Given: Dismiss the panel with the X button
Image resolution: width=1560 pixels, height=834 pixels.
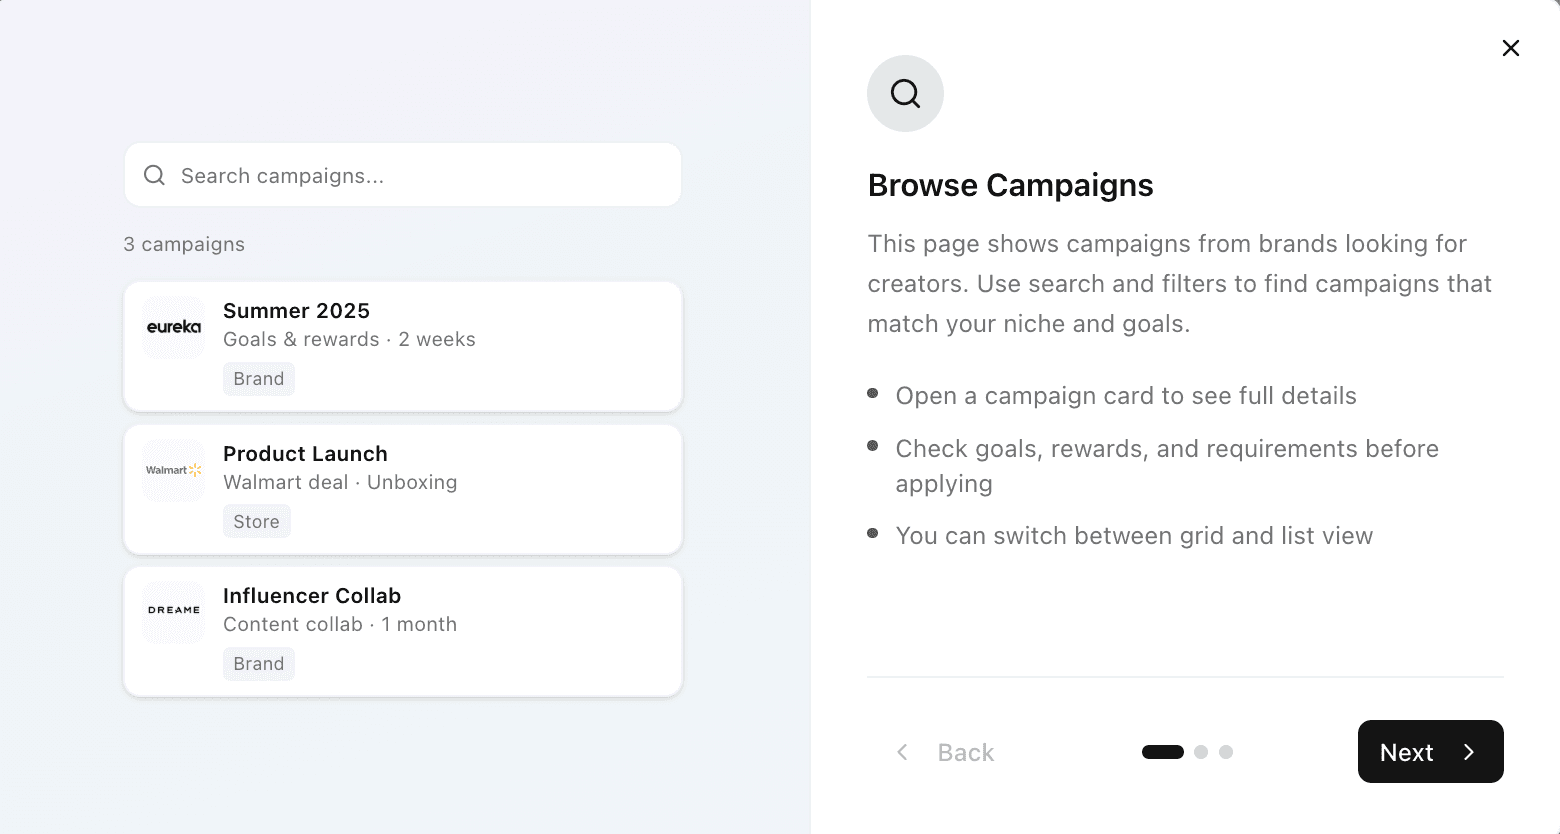Looking at the screenshot, I should pos(1510,47).
